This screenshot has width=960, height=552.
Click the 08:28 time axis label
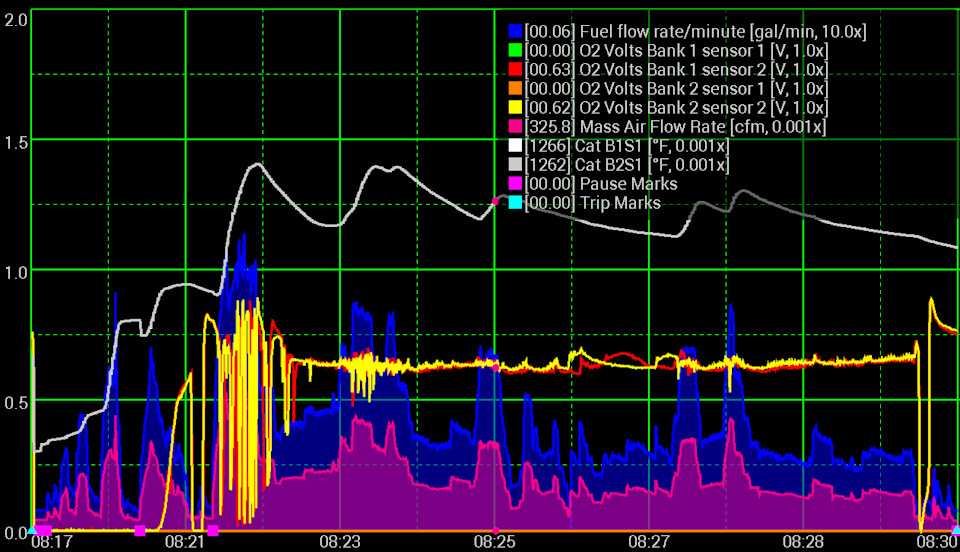point(803,542)
